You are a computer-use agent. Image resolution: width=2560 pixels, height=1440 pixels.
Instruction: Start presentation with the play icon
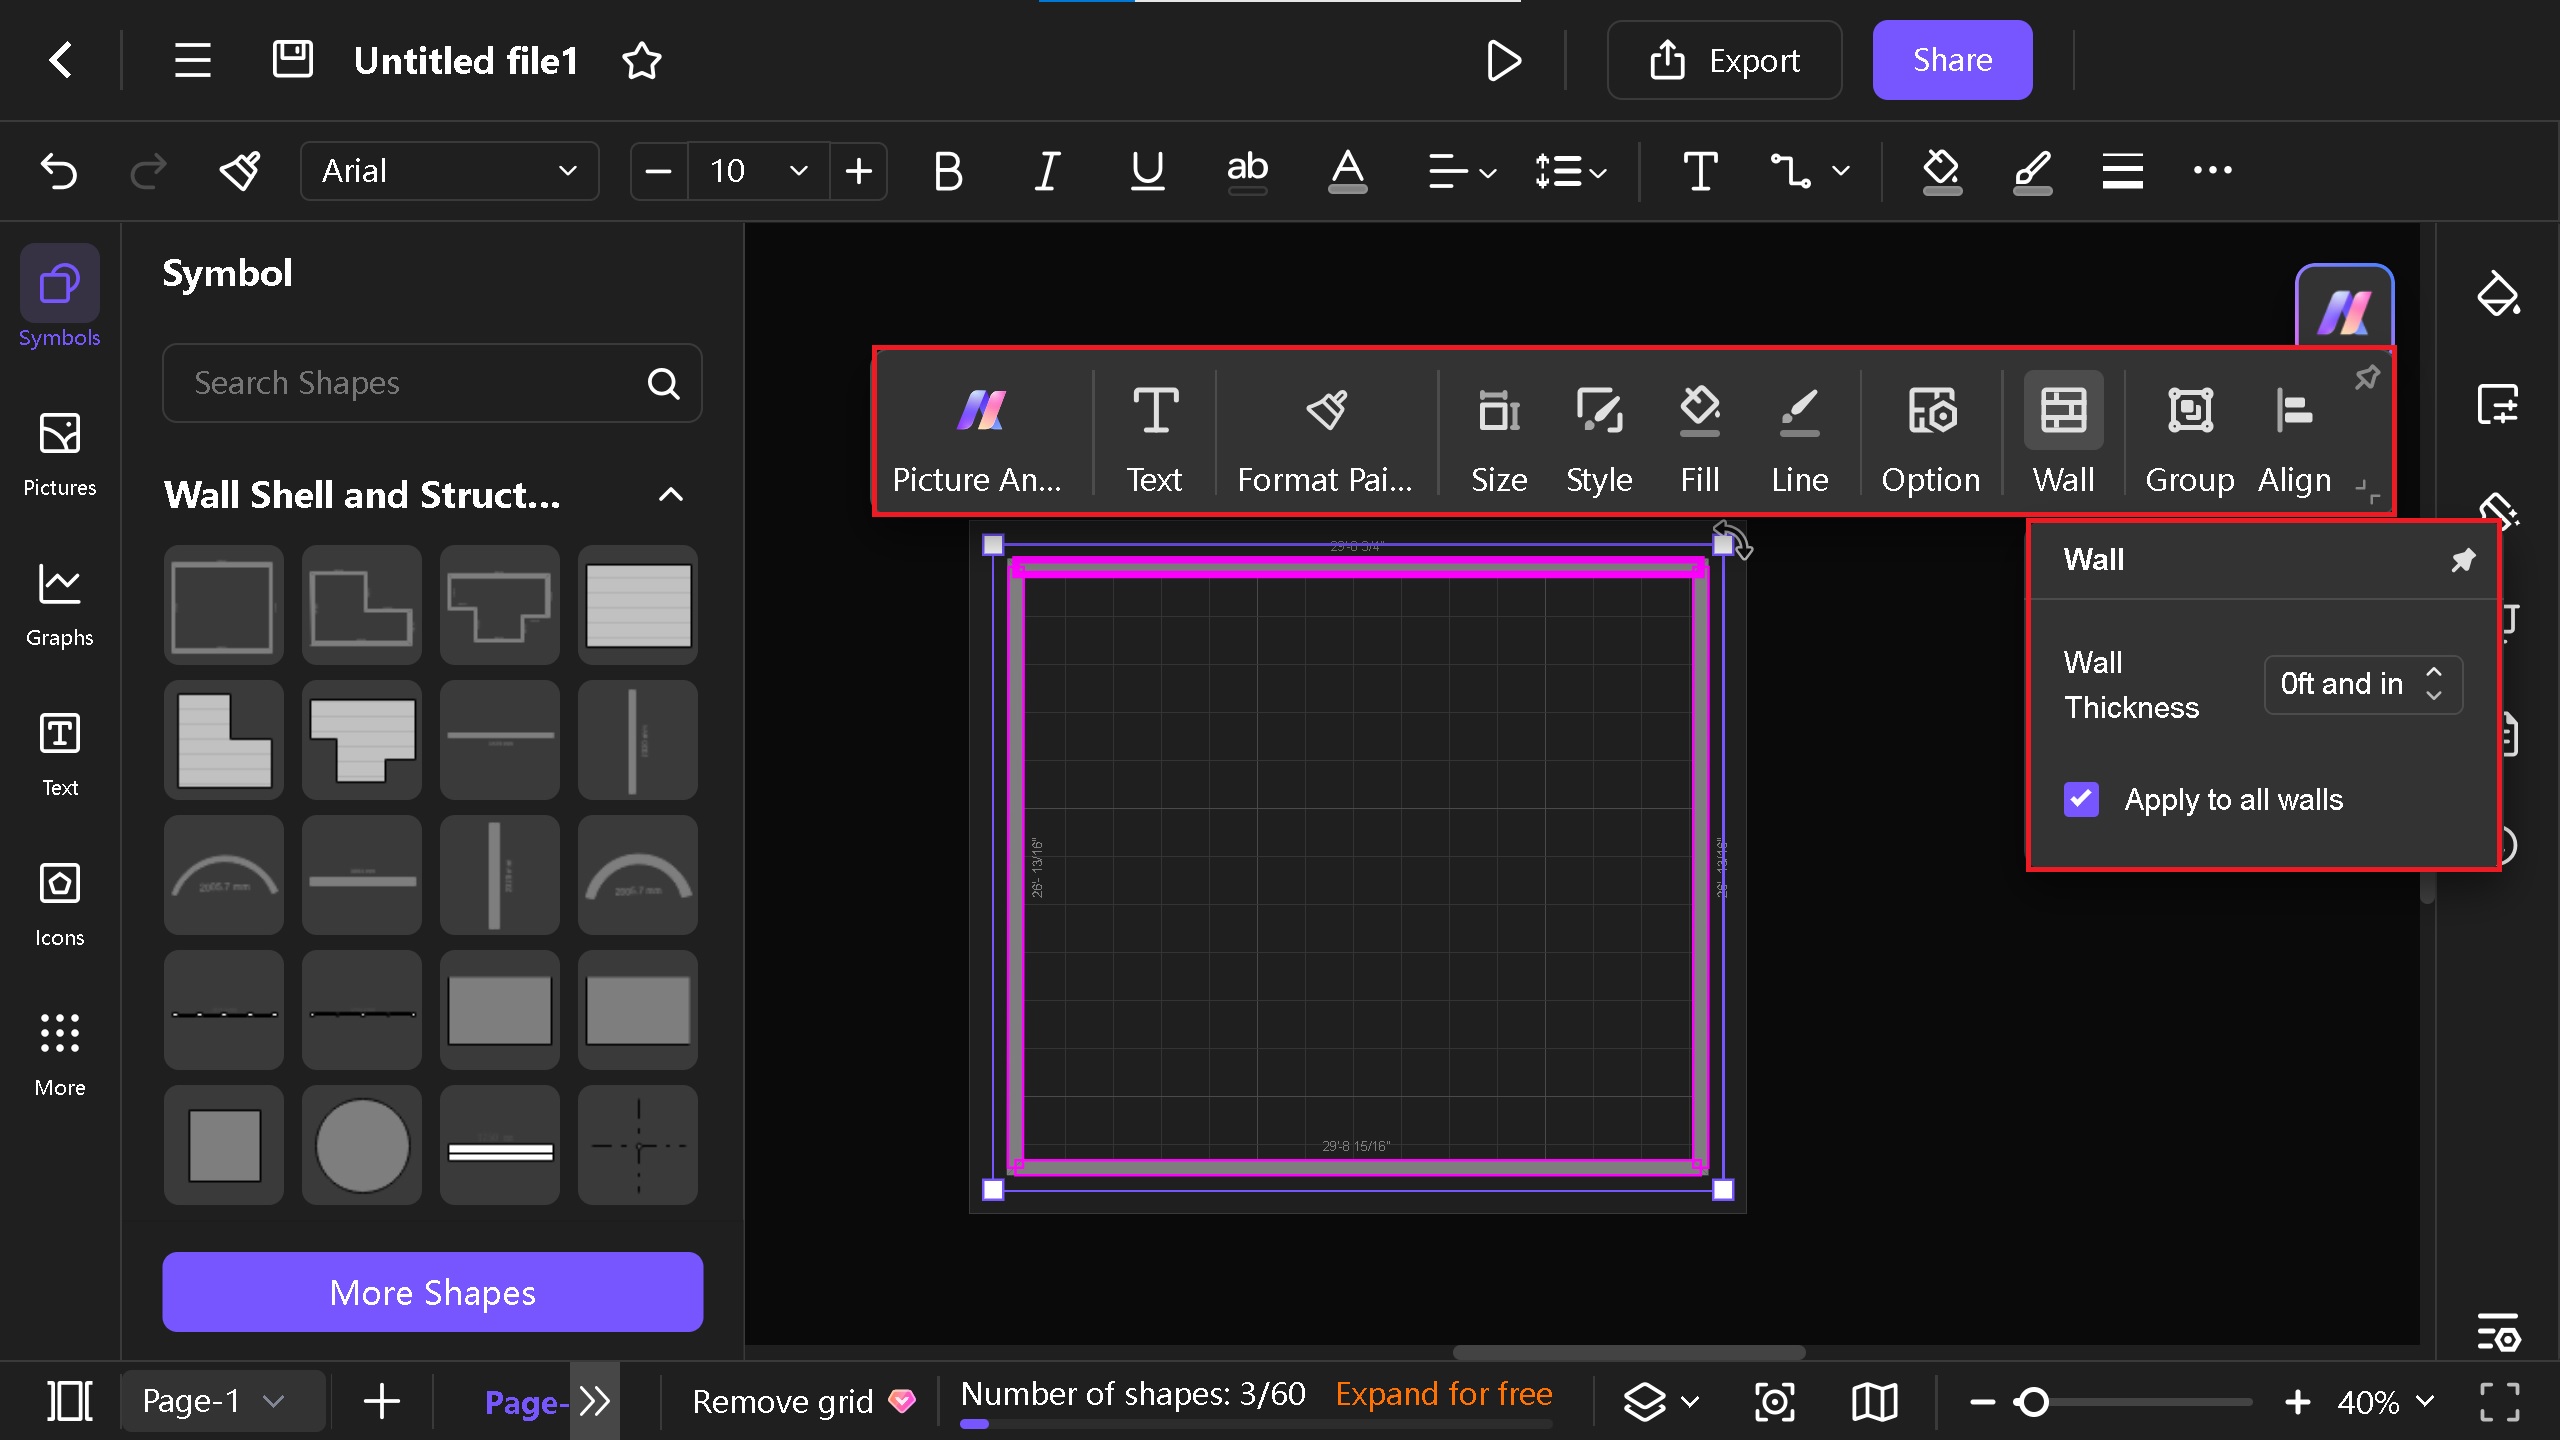click(1503, 60)
